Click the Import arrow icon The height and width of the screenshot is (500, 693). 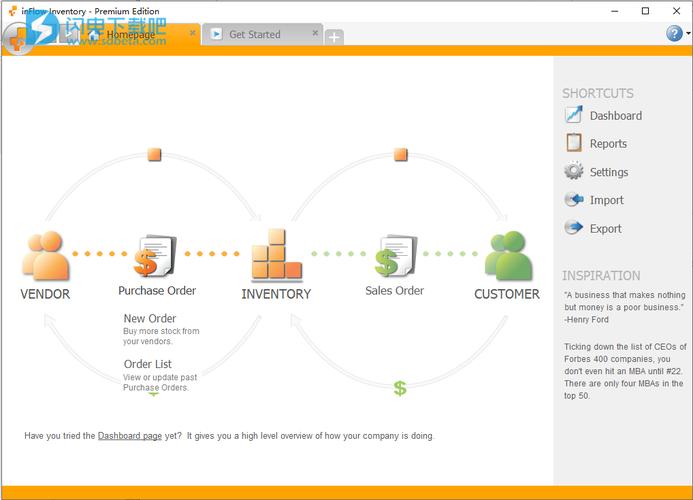(x=574, y=199)
